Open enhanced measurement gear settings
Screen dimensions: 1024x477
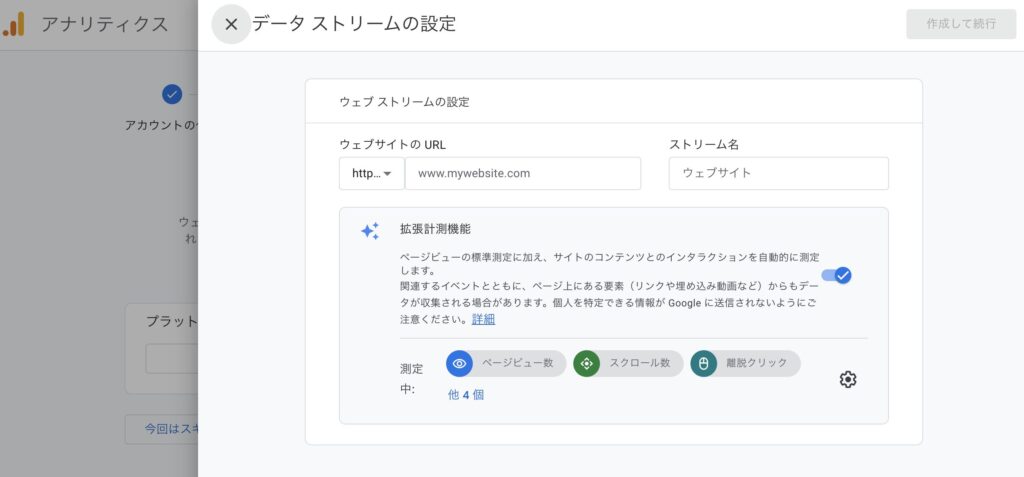[x=848, y=379]
